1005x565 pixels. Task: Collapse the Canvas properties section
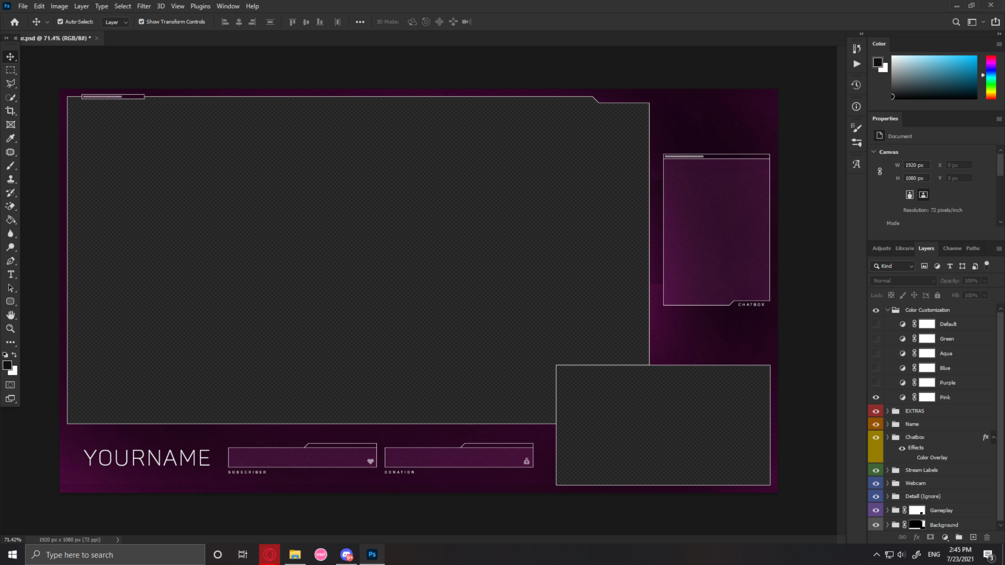coord(874,152)
